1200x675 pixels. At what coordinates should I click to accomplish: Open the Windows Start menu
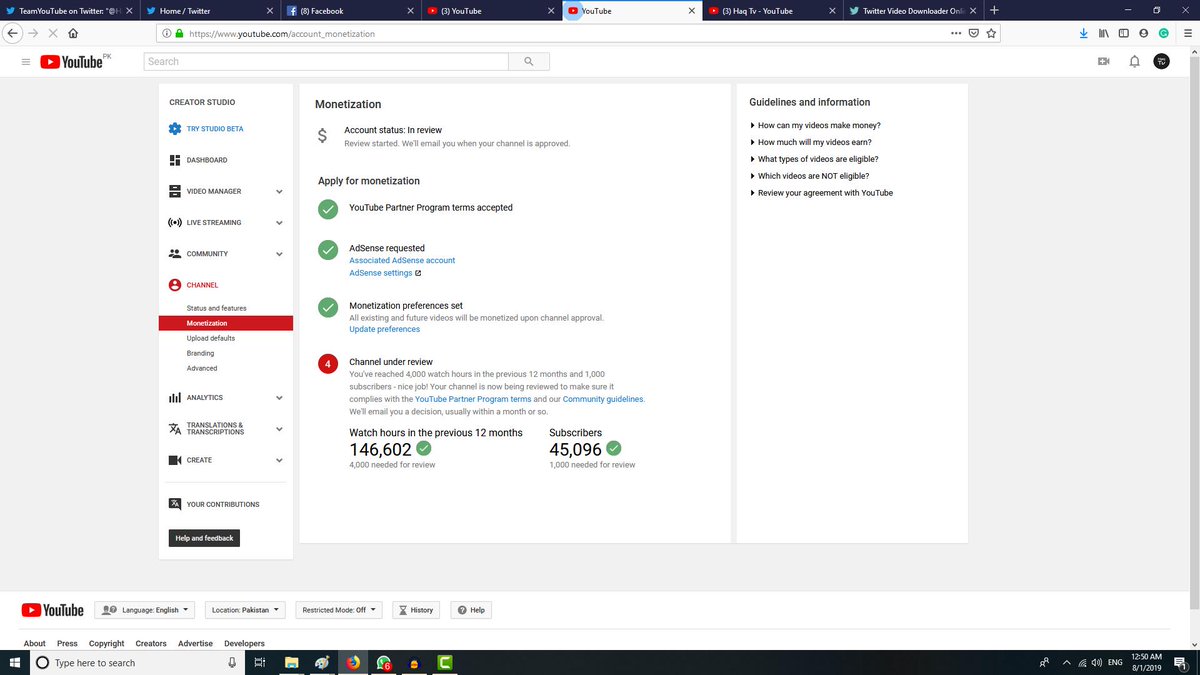tap(14, 662)
